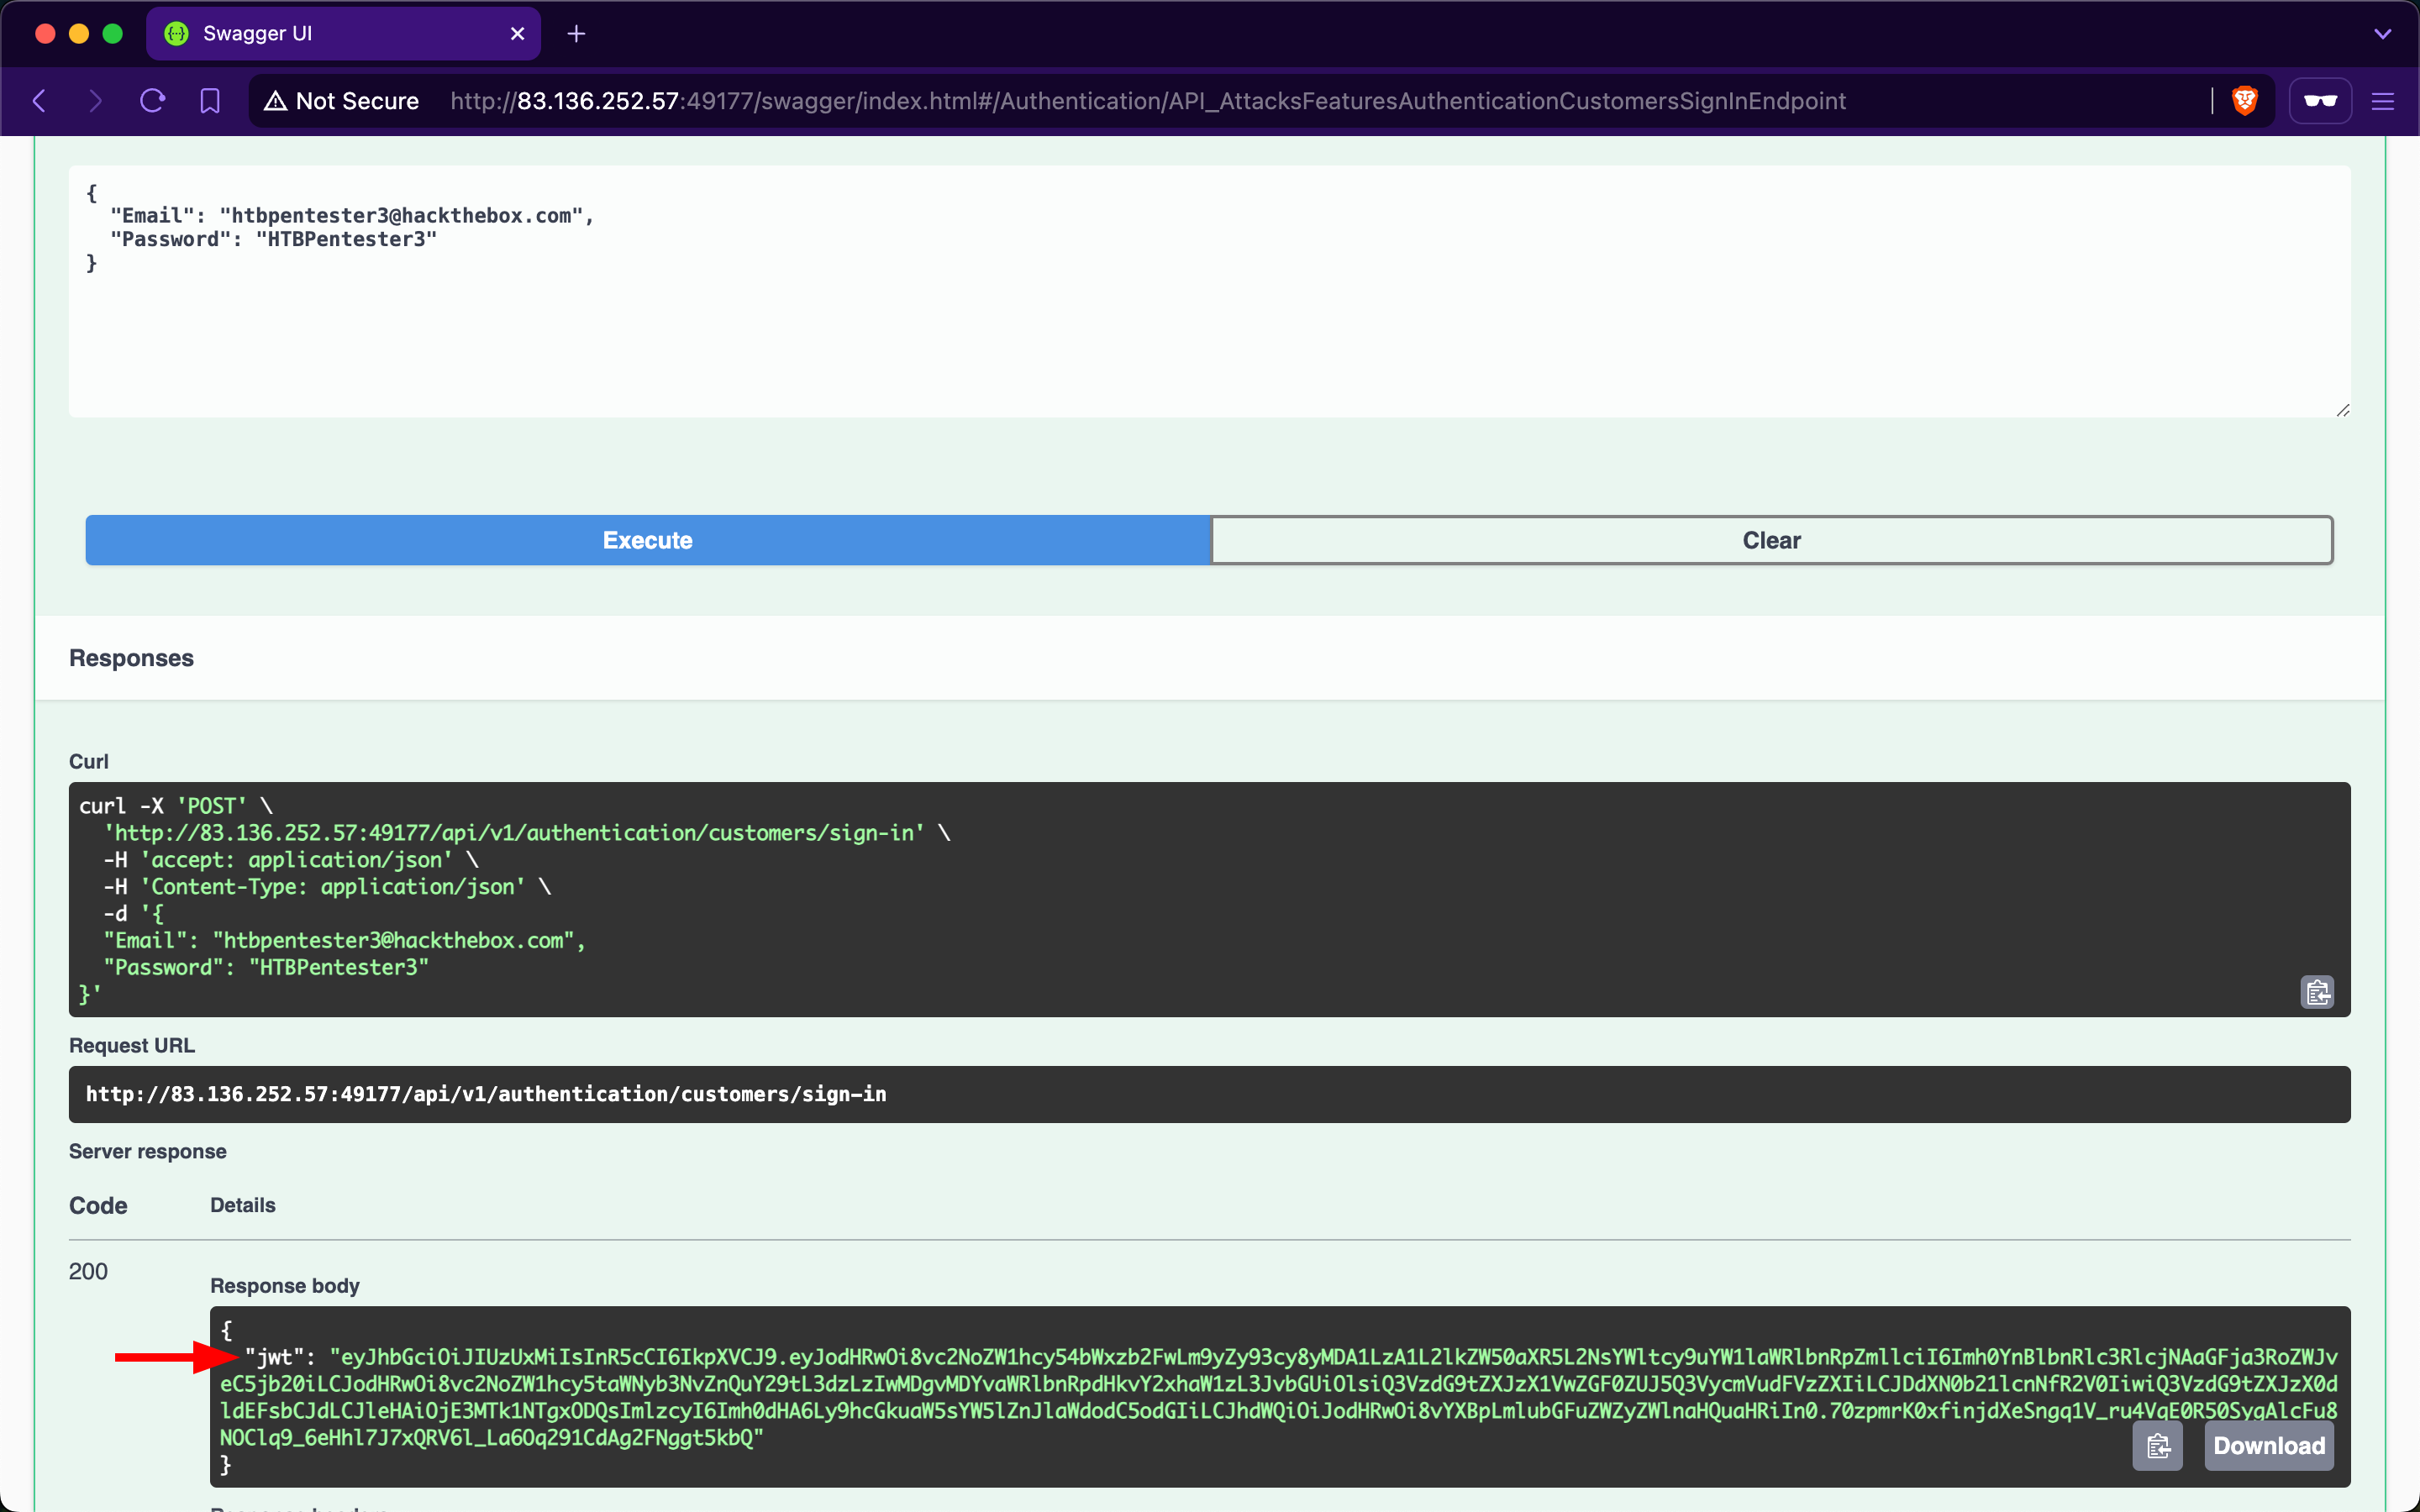Click the Response body label
2420x1512 pixels.
(284, 1286)
